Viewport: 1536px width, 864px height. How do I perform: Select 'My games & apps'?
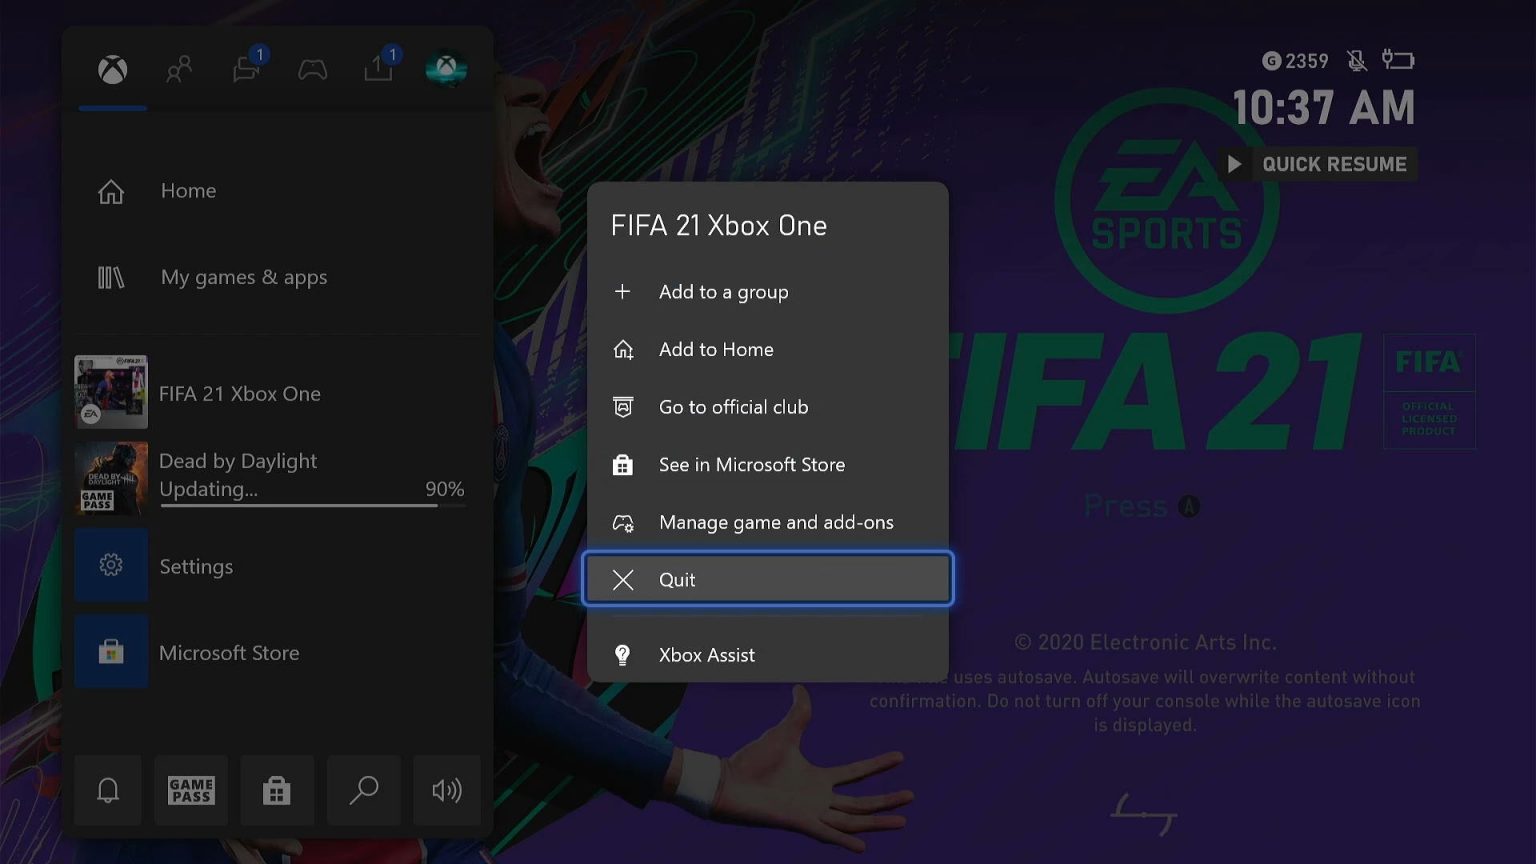243,277
